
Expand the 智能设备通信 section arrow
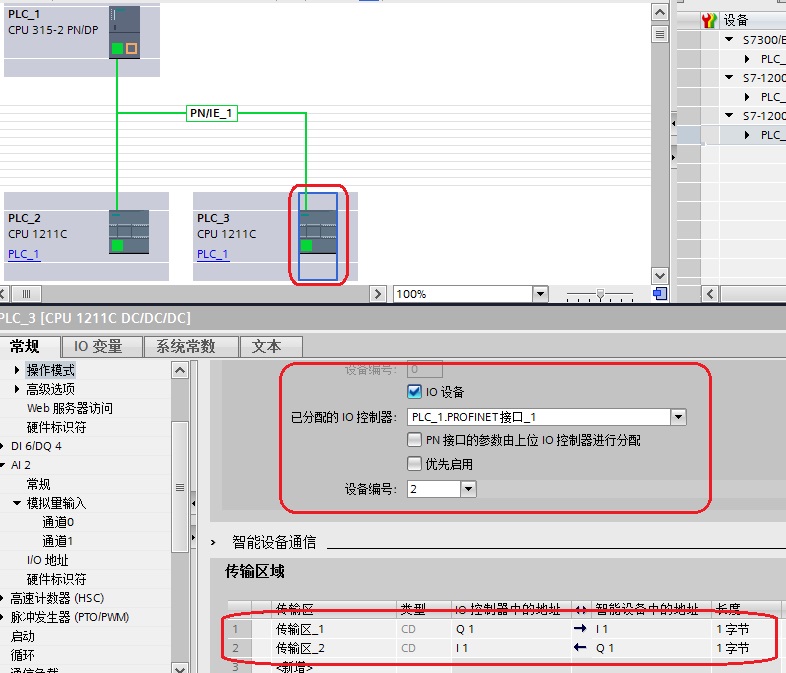tap(213, 542)
